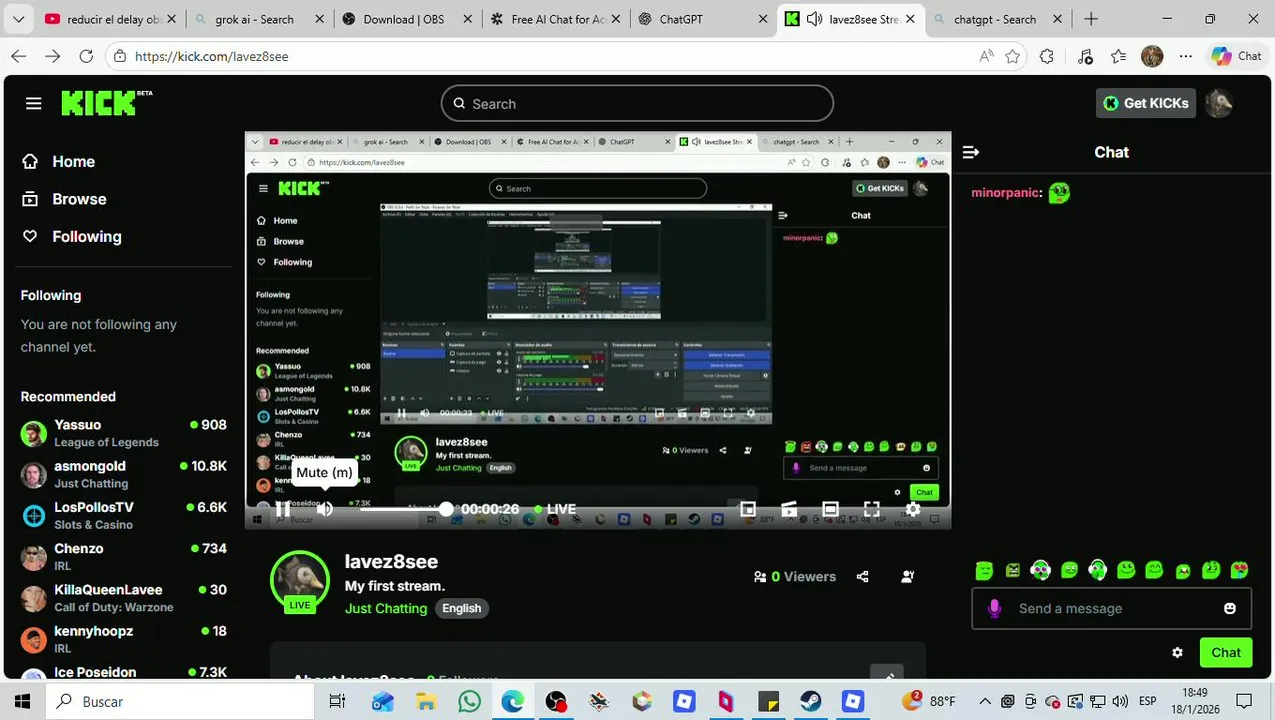Show hidden system tray icons chevron
This screenshot has height=720, width=1275.
985,701
